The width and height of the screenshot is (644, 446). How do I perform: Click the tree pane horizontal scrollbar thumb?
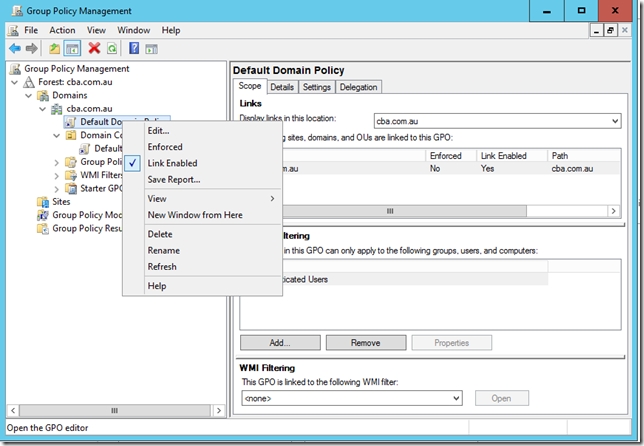115,410
